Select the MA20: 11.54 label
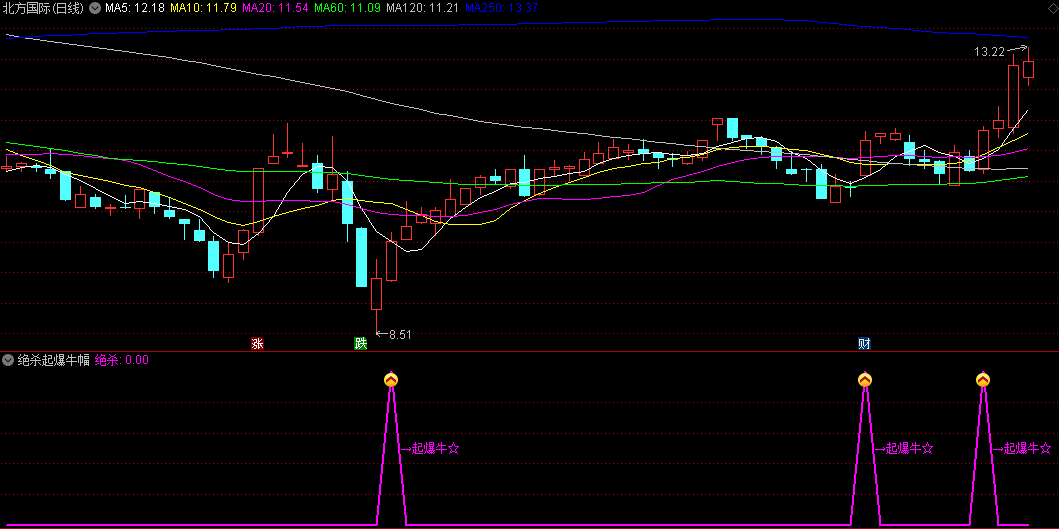Image resolution: width=1059 pixels, height=529 pixels. [276, 8]
